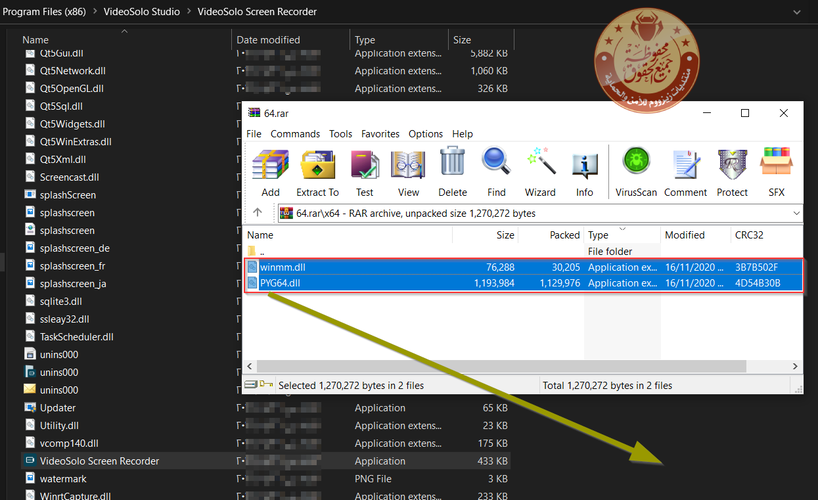This screenshot has width=818, height=500.
Task: Click the Protect shield icon
Action: tap(732, 164)
